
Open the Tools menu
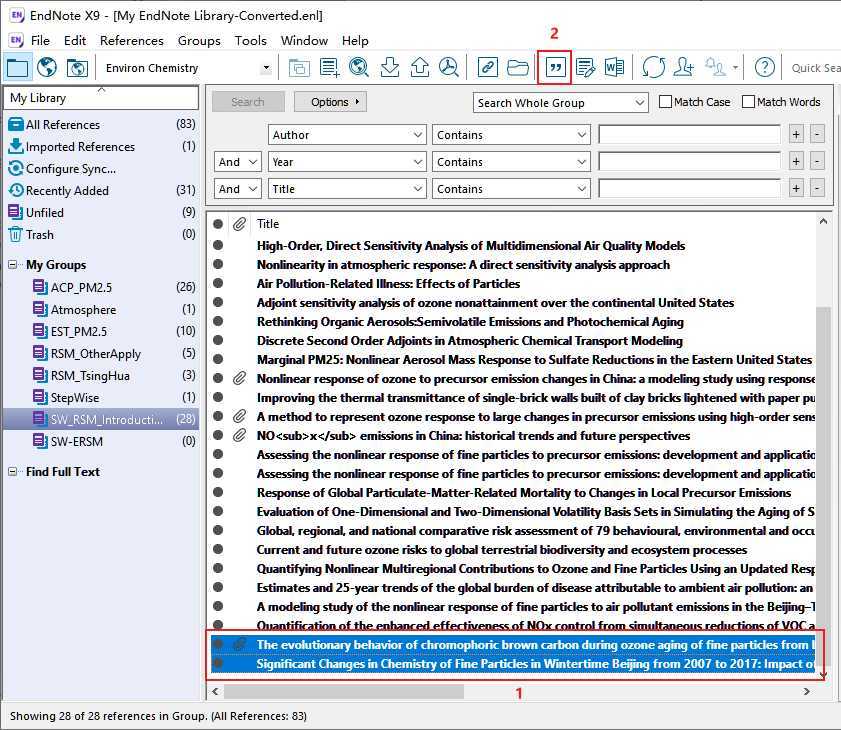click(x=250, y=41)
